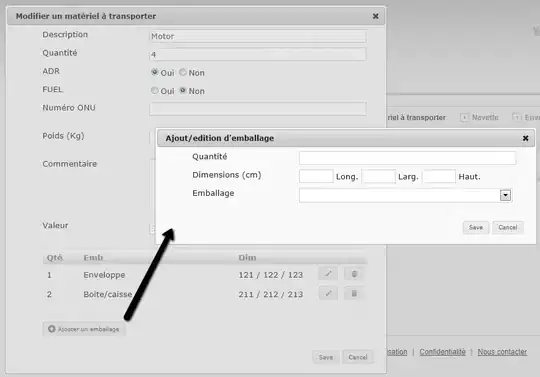Focus the Haut. dimension field
Image resolution: width=540 pixels, height=377 pixels.
[x=439, y=176]
